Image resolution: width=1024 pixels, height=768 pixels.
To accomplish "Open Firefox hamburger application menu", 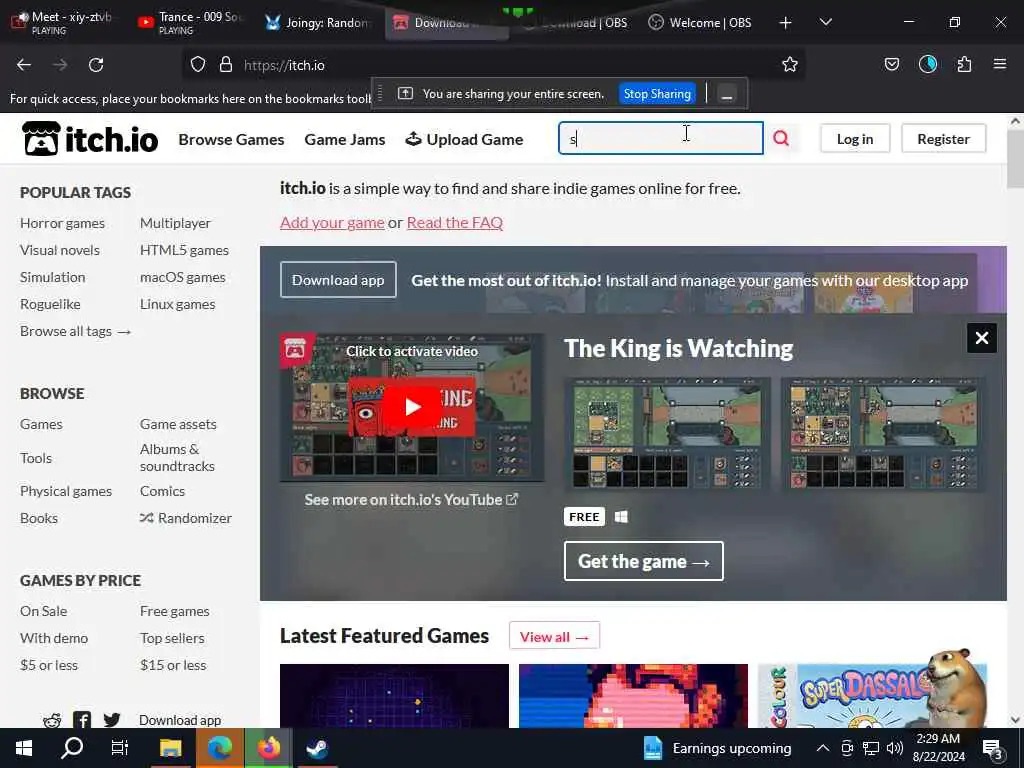I will pyautogui.click(x=999, y=64).
